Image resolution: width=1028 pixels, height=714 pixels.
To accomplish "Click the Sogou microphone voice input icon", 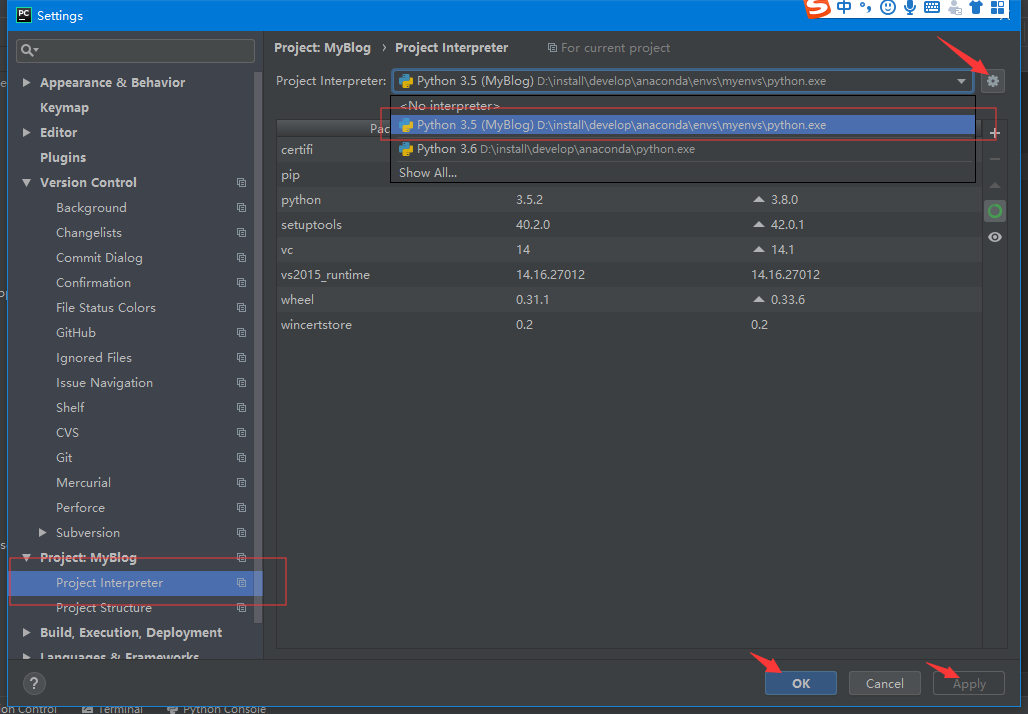I will tap(909, 8).
